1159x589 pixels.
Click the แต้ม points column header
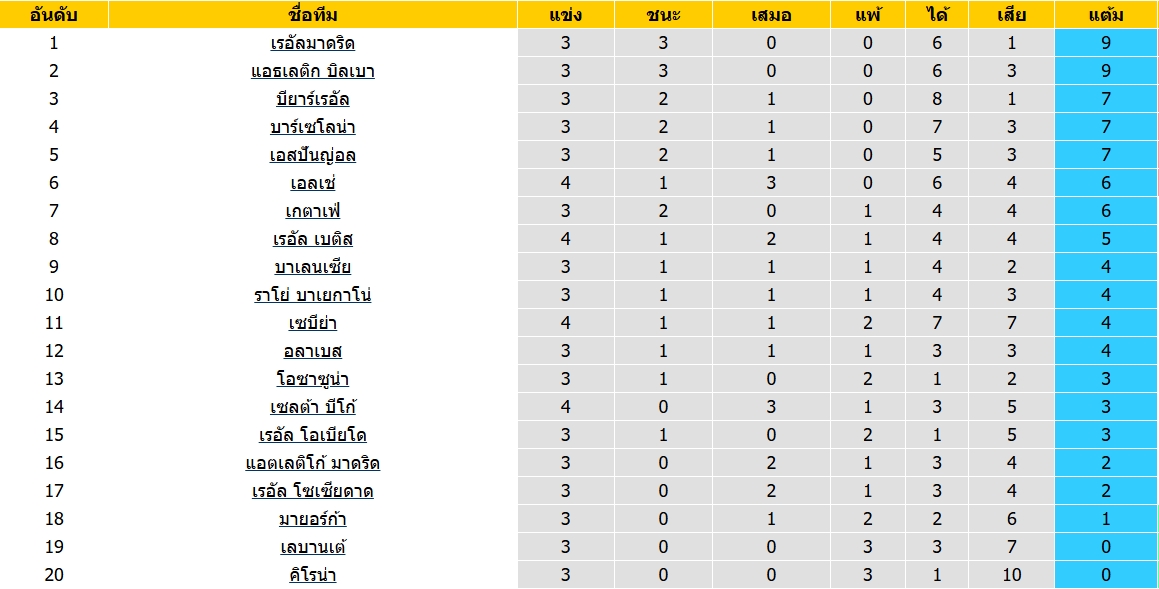click(1104, 15)
